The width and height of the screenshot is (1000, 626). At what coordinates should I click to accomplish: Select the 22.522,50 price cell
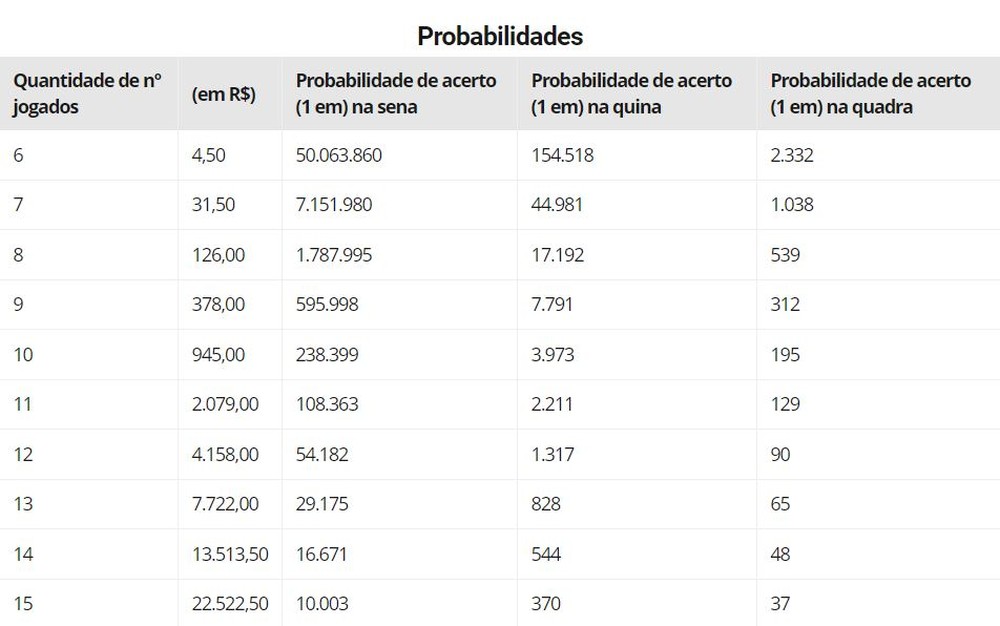tap(230, 604)
